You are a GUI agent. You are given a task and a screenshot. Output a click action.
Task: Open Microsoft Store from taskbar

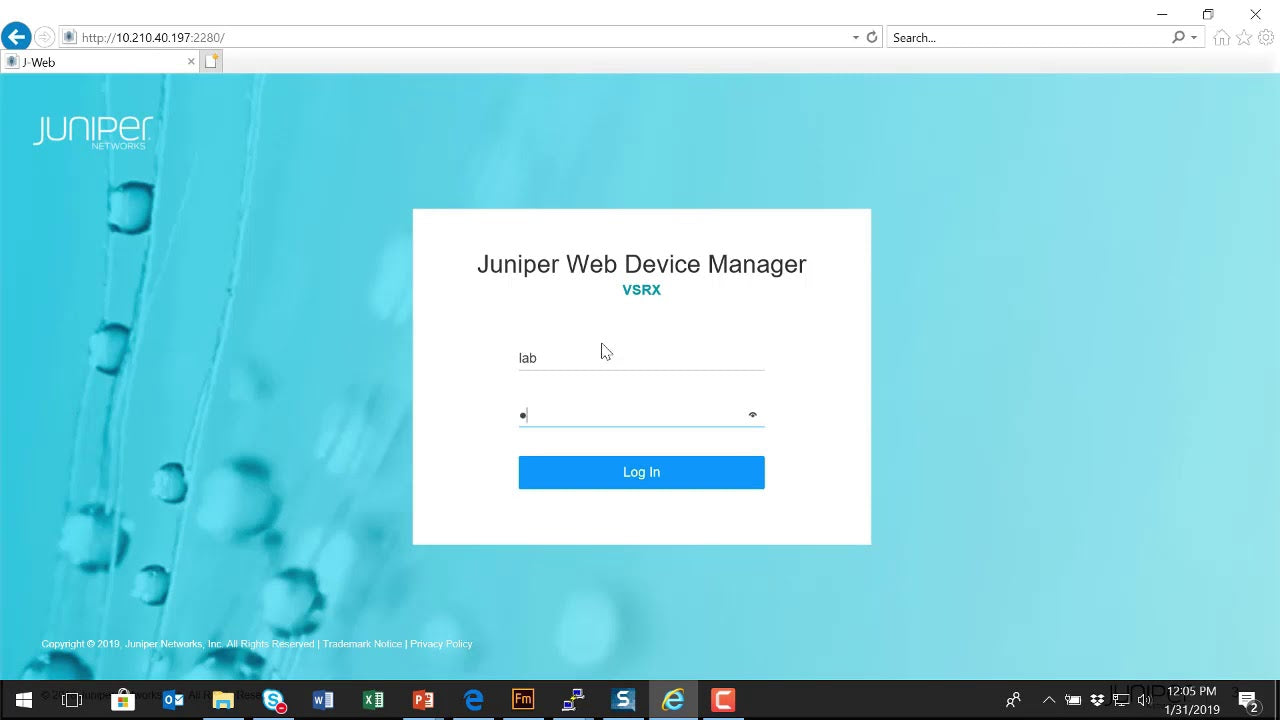(x=122, y=700)
